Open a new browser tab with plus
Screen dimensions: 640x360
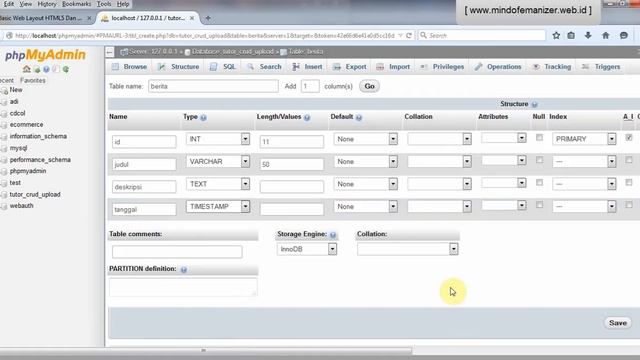[x=208, y=18]
